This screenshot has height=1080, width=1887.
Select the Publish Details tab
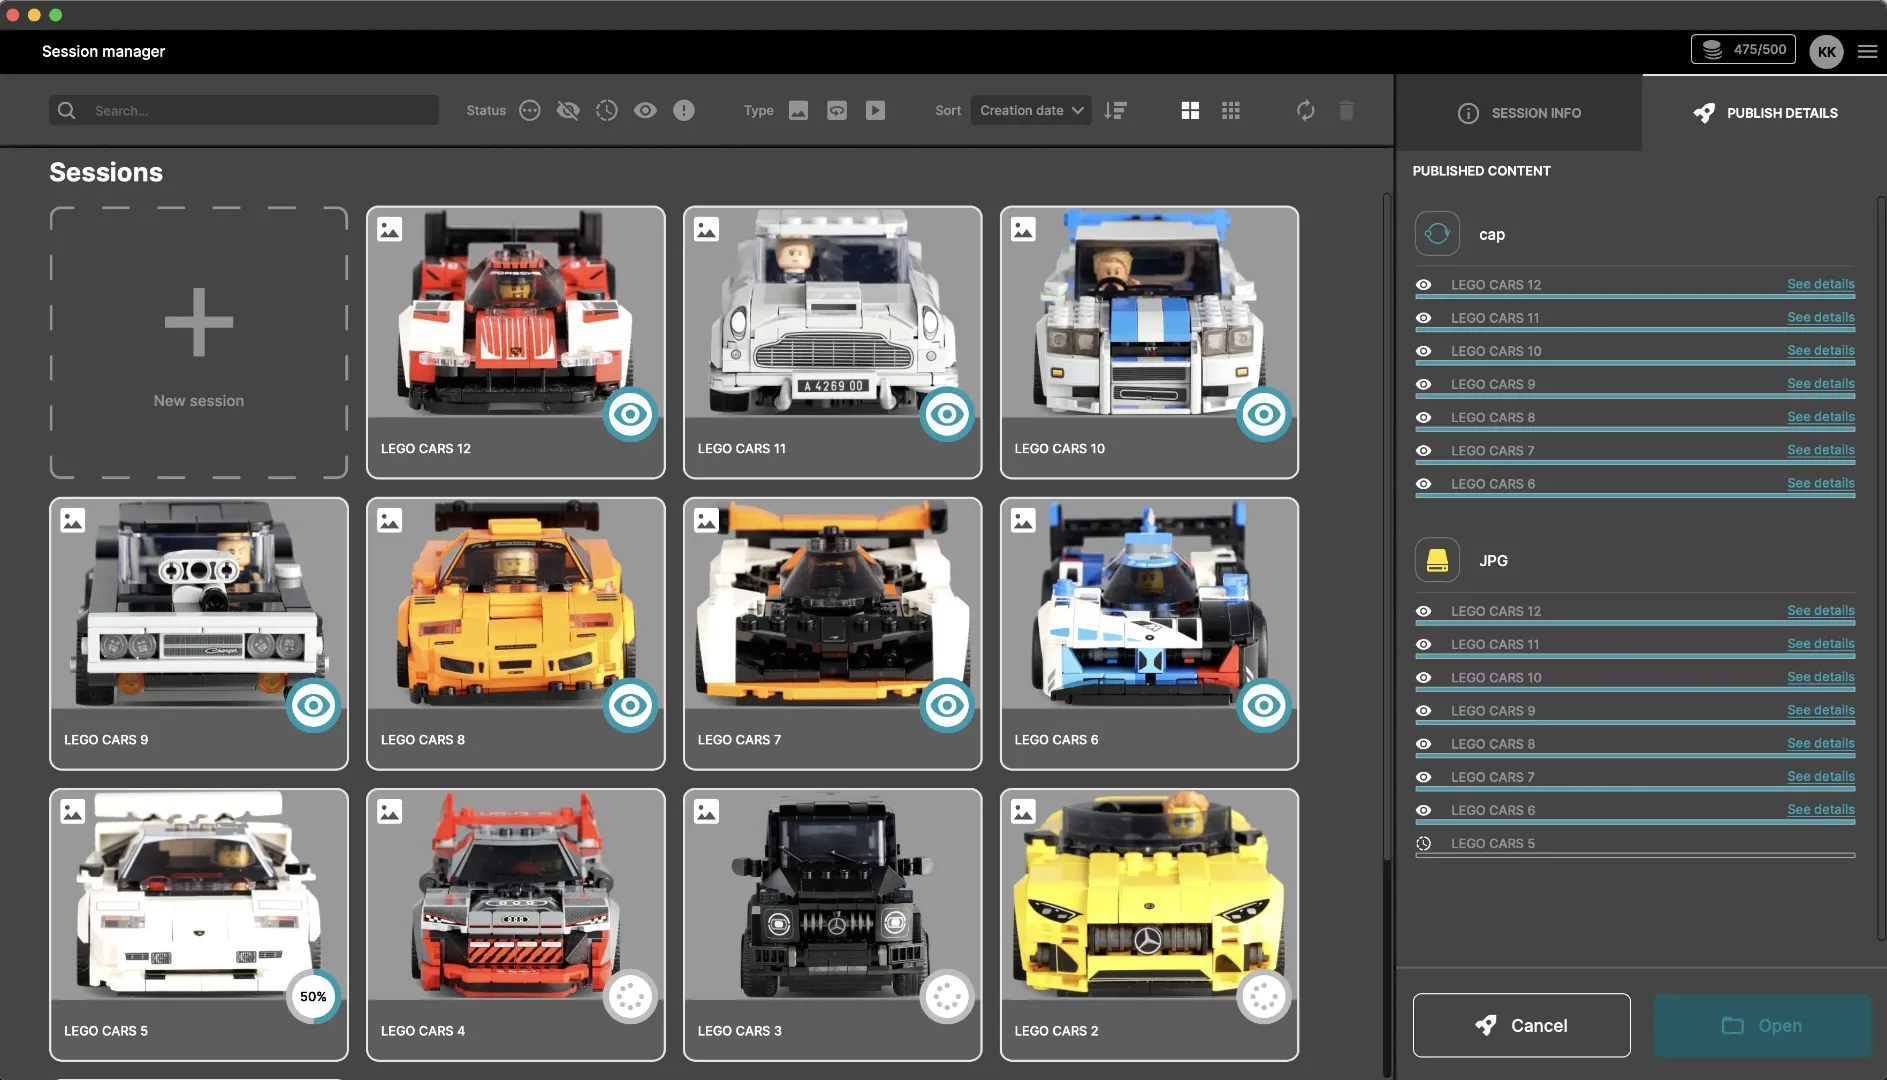(1765, 113)
